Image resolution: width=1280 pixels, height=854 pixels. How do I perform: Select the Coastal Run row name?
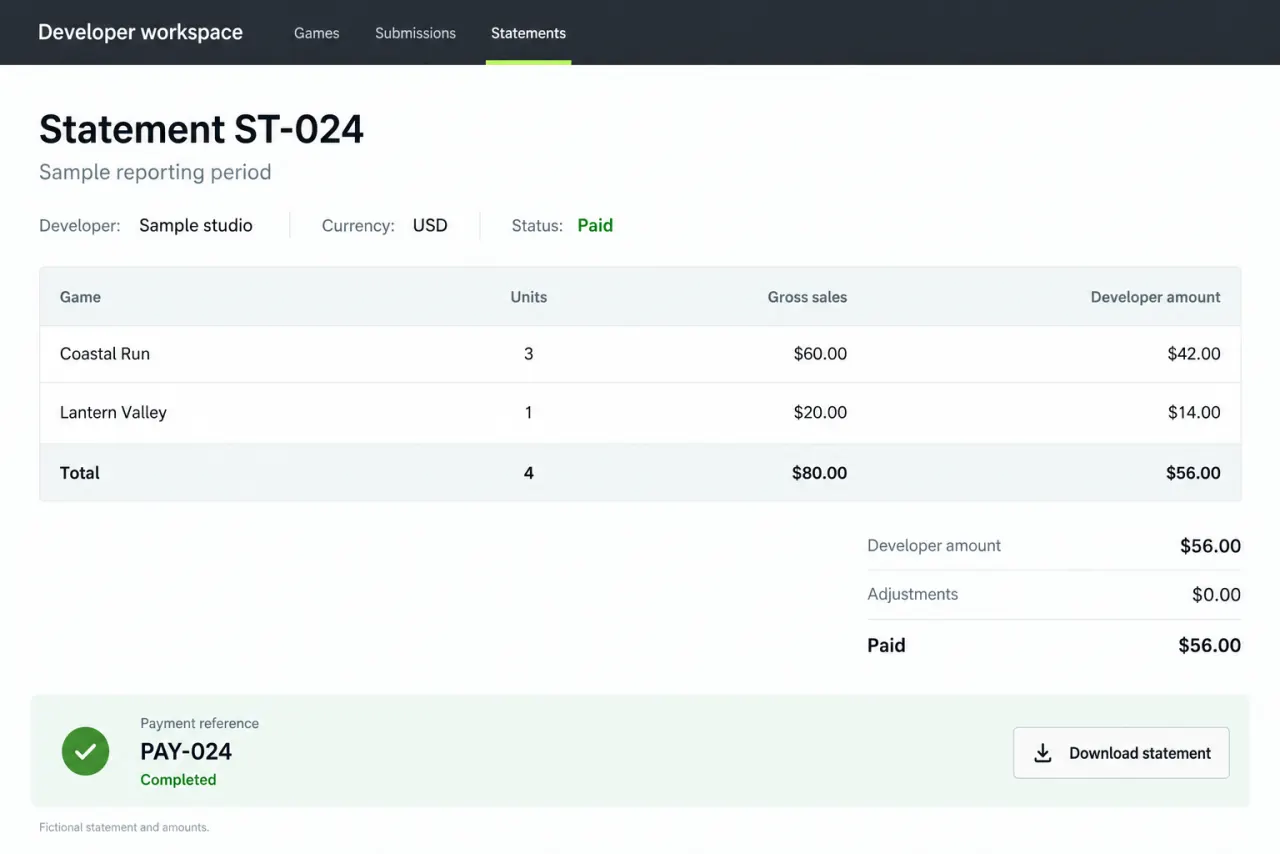[105, 353]
